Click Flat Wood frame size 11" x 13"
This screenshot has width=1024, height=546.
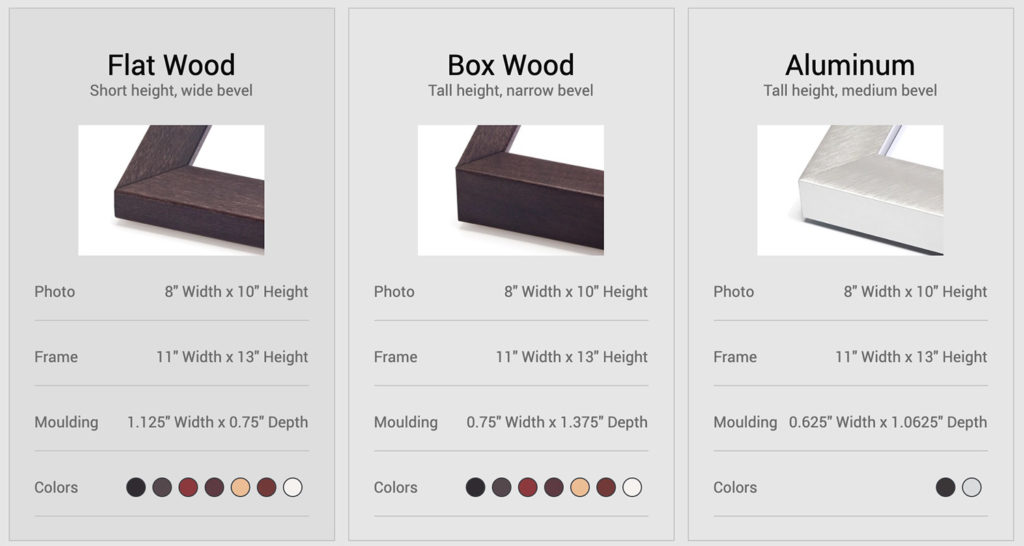pos(232,357)
